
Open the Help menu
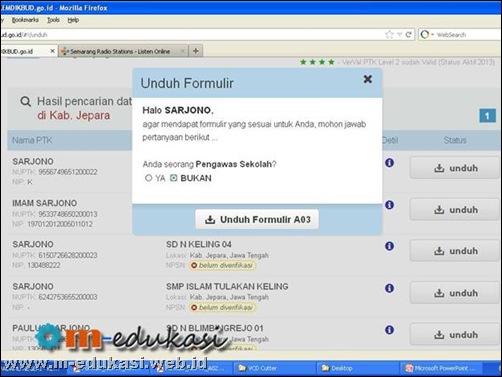pyautogui.click(x=73, y=20)
